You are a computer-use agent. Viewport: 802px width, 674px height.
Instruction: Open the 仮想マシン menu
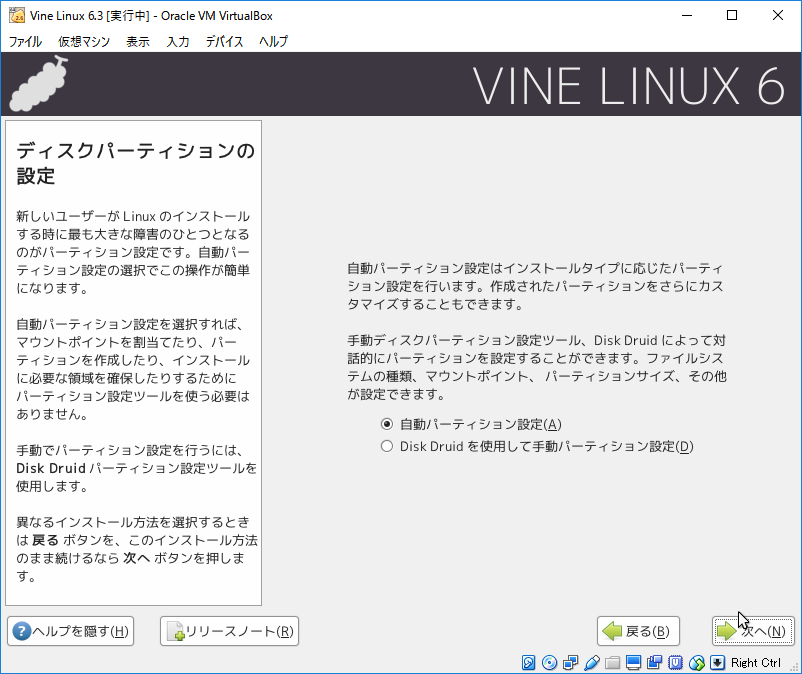[83, 41]
